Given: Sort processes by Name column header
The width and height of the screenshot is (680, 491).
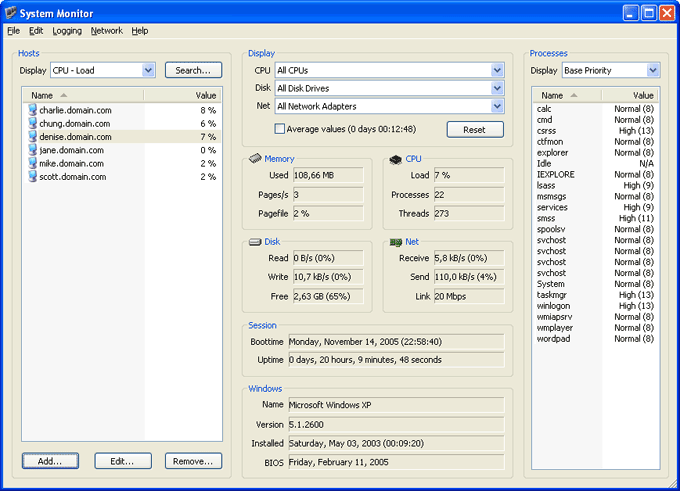Looking at the screenshot, I should coord(567,95).
